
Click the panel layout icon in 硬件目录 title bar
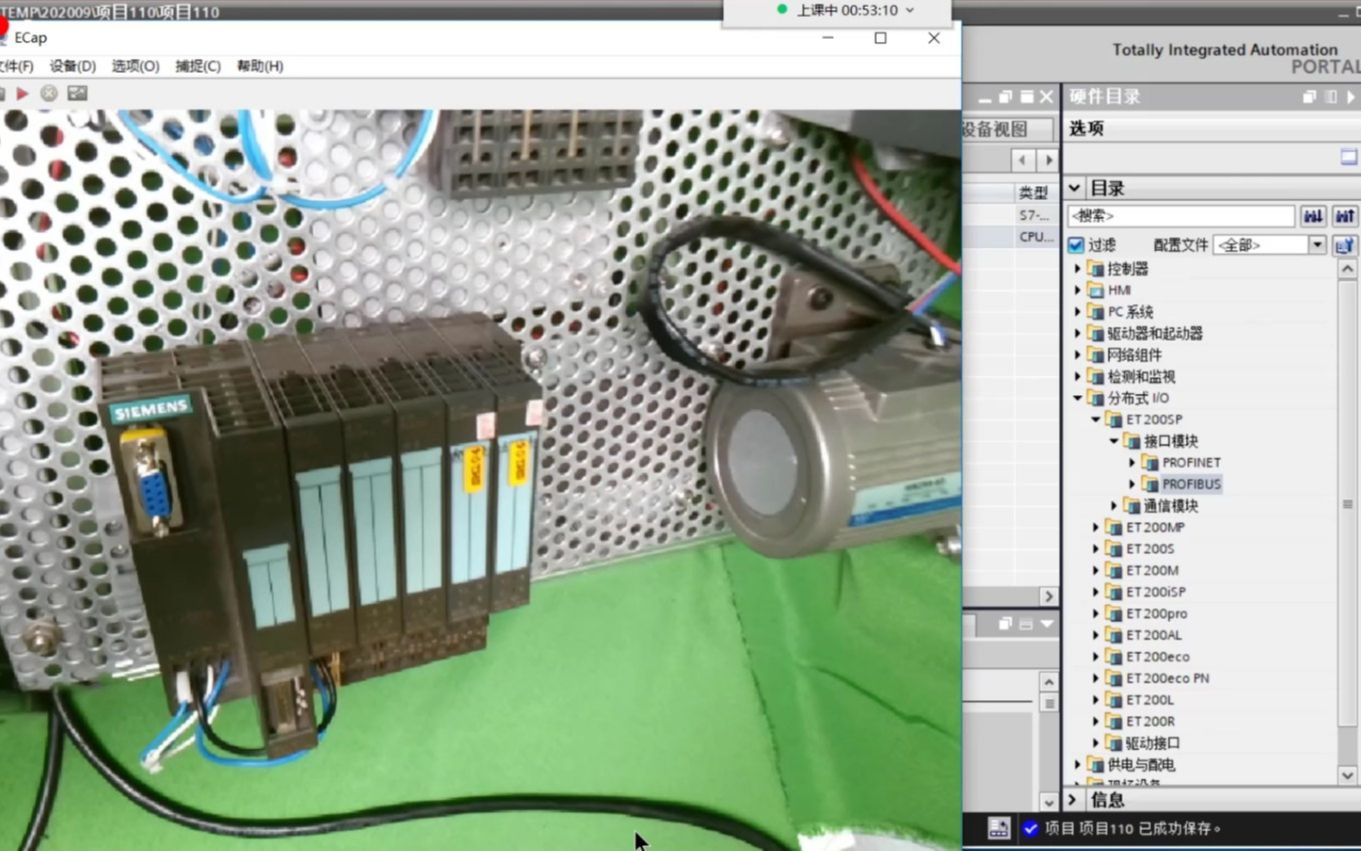[1330, 97]
